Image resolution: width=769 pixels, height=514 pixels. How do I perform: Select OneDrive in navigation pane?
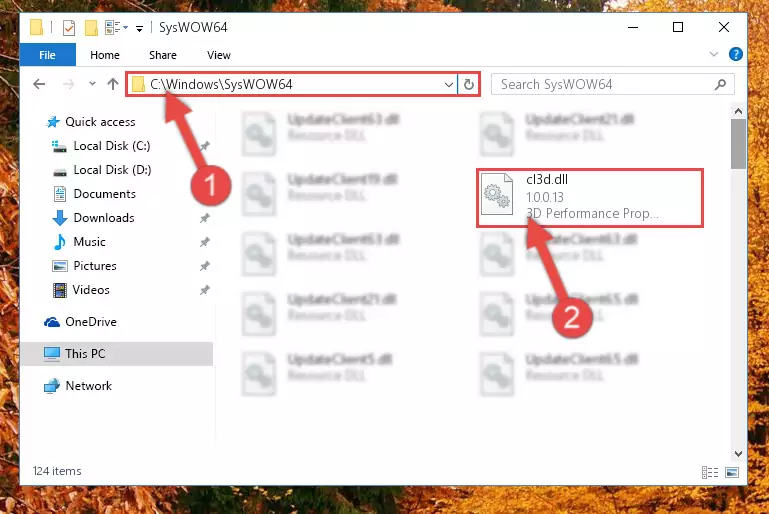pos(91,322)
